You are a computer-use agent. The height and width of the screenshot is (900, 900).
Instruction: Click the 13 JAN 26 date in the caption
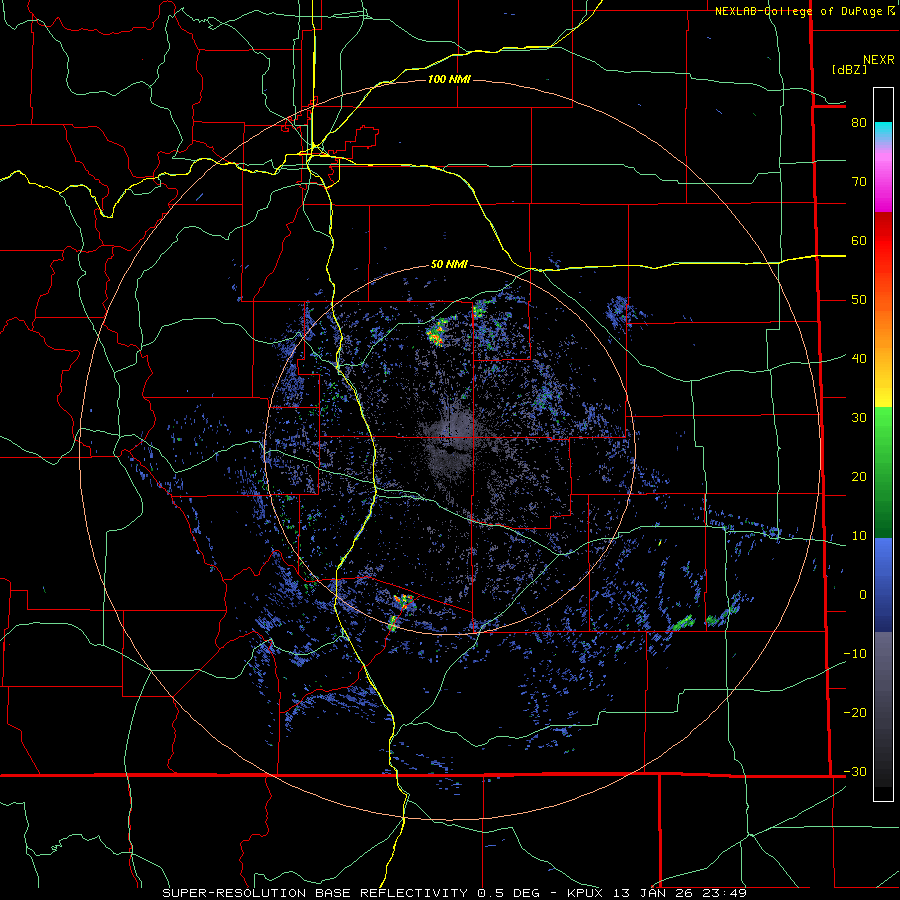point(652,893)
